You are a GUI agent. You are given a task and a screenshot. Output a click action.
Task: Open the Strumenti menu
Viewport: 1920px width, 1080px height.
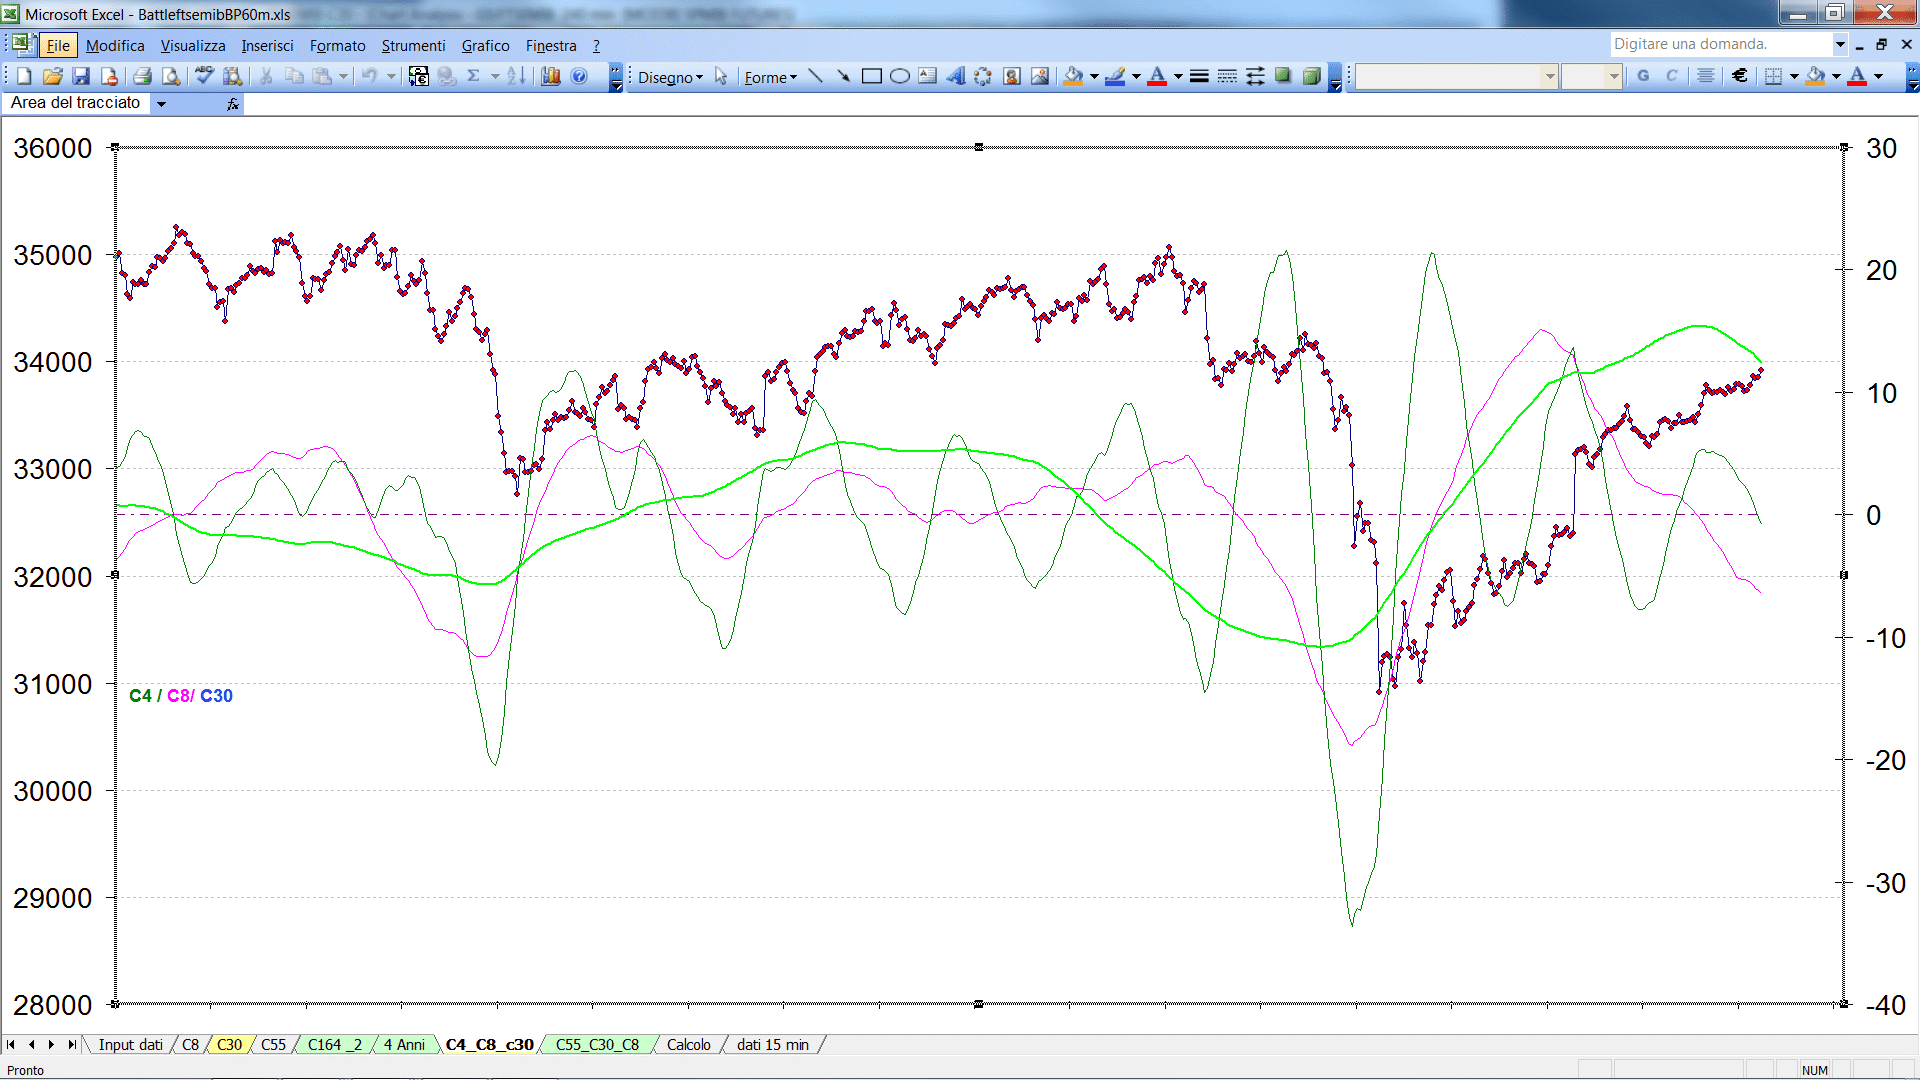(413, 46)
